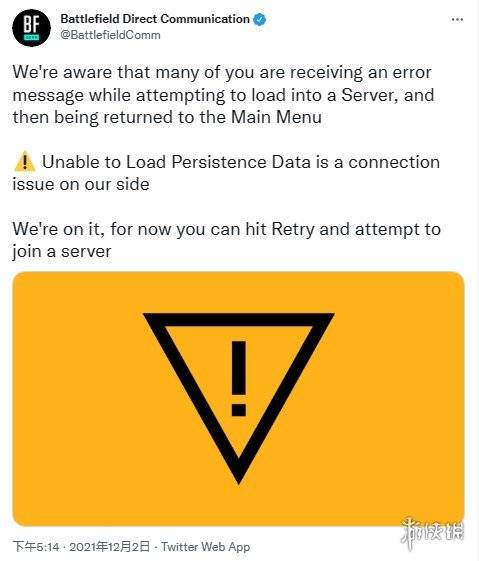
Task: Click the warning emoji before Unable to Load
Action: point(24,162)
